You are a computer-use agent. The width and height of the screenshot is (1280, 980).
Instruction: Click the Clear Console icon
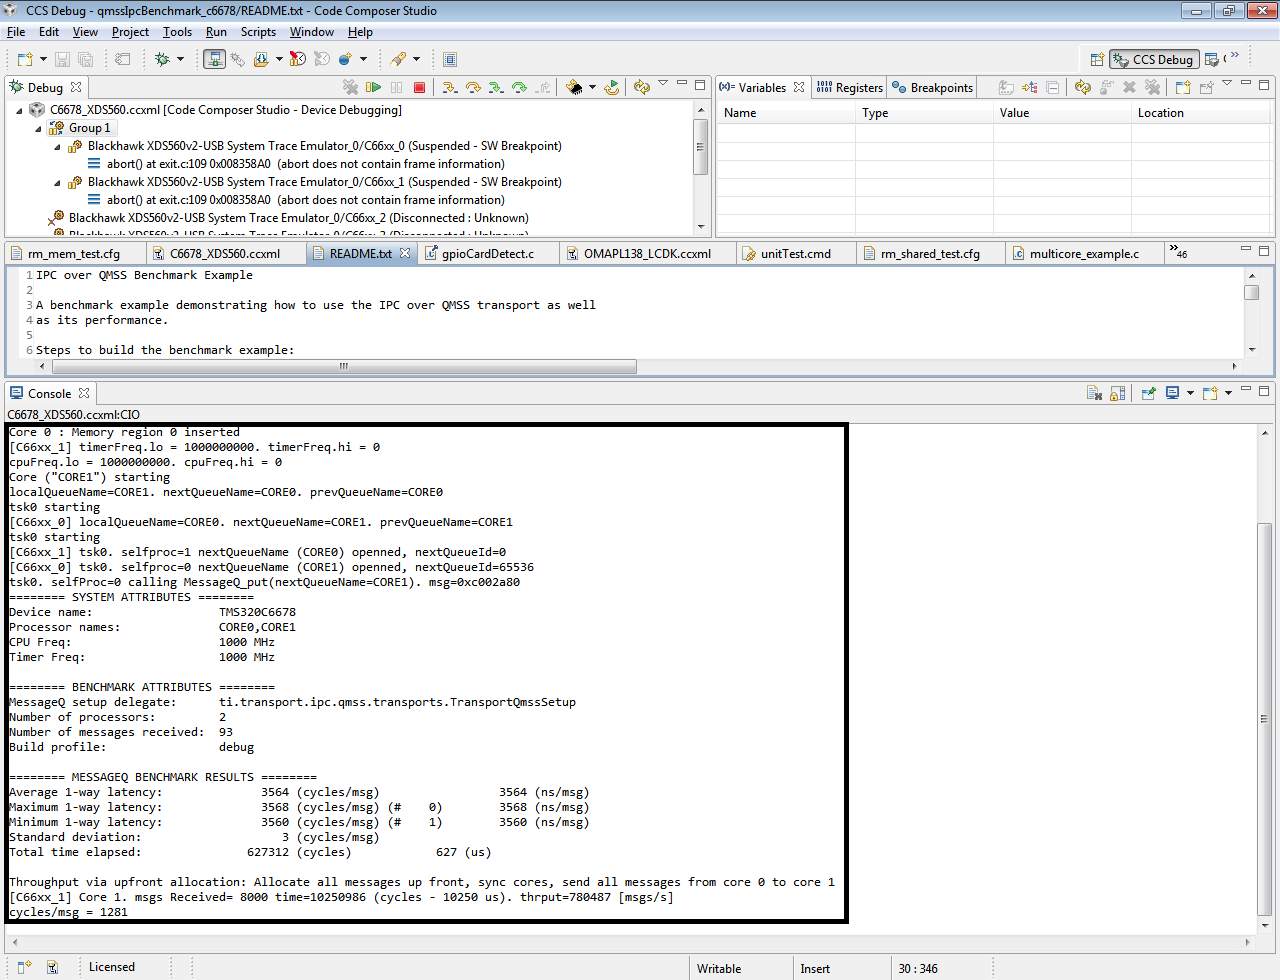(x=1094, y=394)
